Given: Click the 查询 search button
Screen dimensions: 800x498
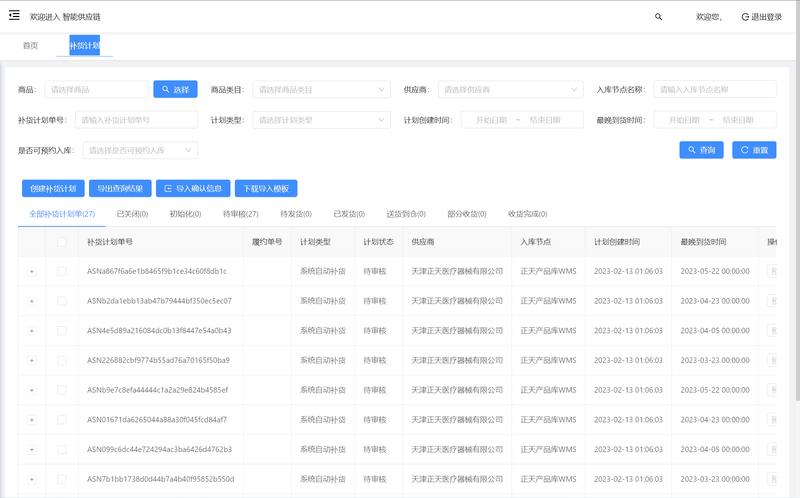Looking at the screenshot, I should click(701, 150).
